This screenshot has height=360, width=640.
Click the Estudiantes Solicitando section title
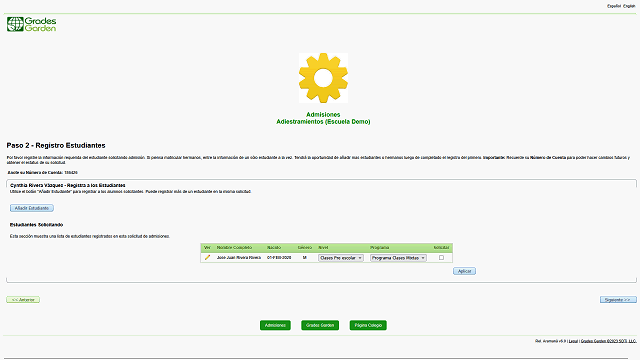click(36, 225)
